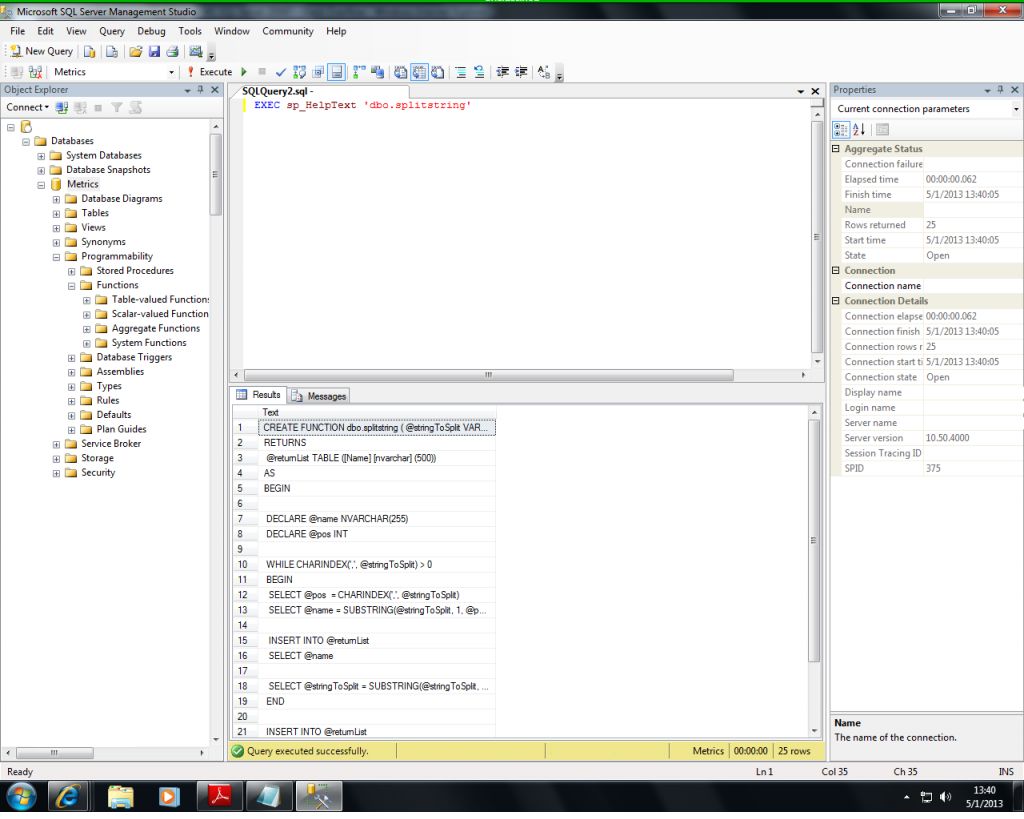Expand the System Databases node

[41, 156]
